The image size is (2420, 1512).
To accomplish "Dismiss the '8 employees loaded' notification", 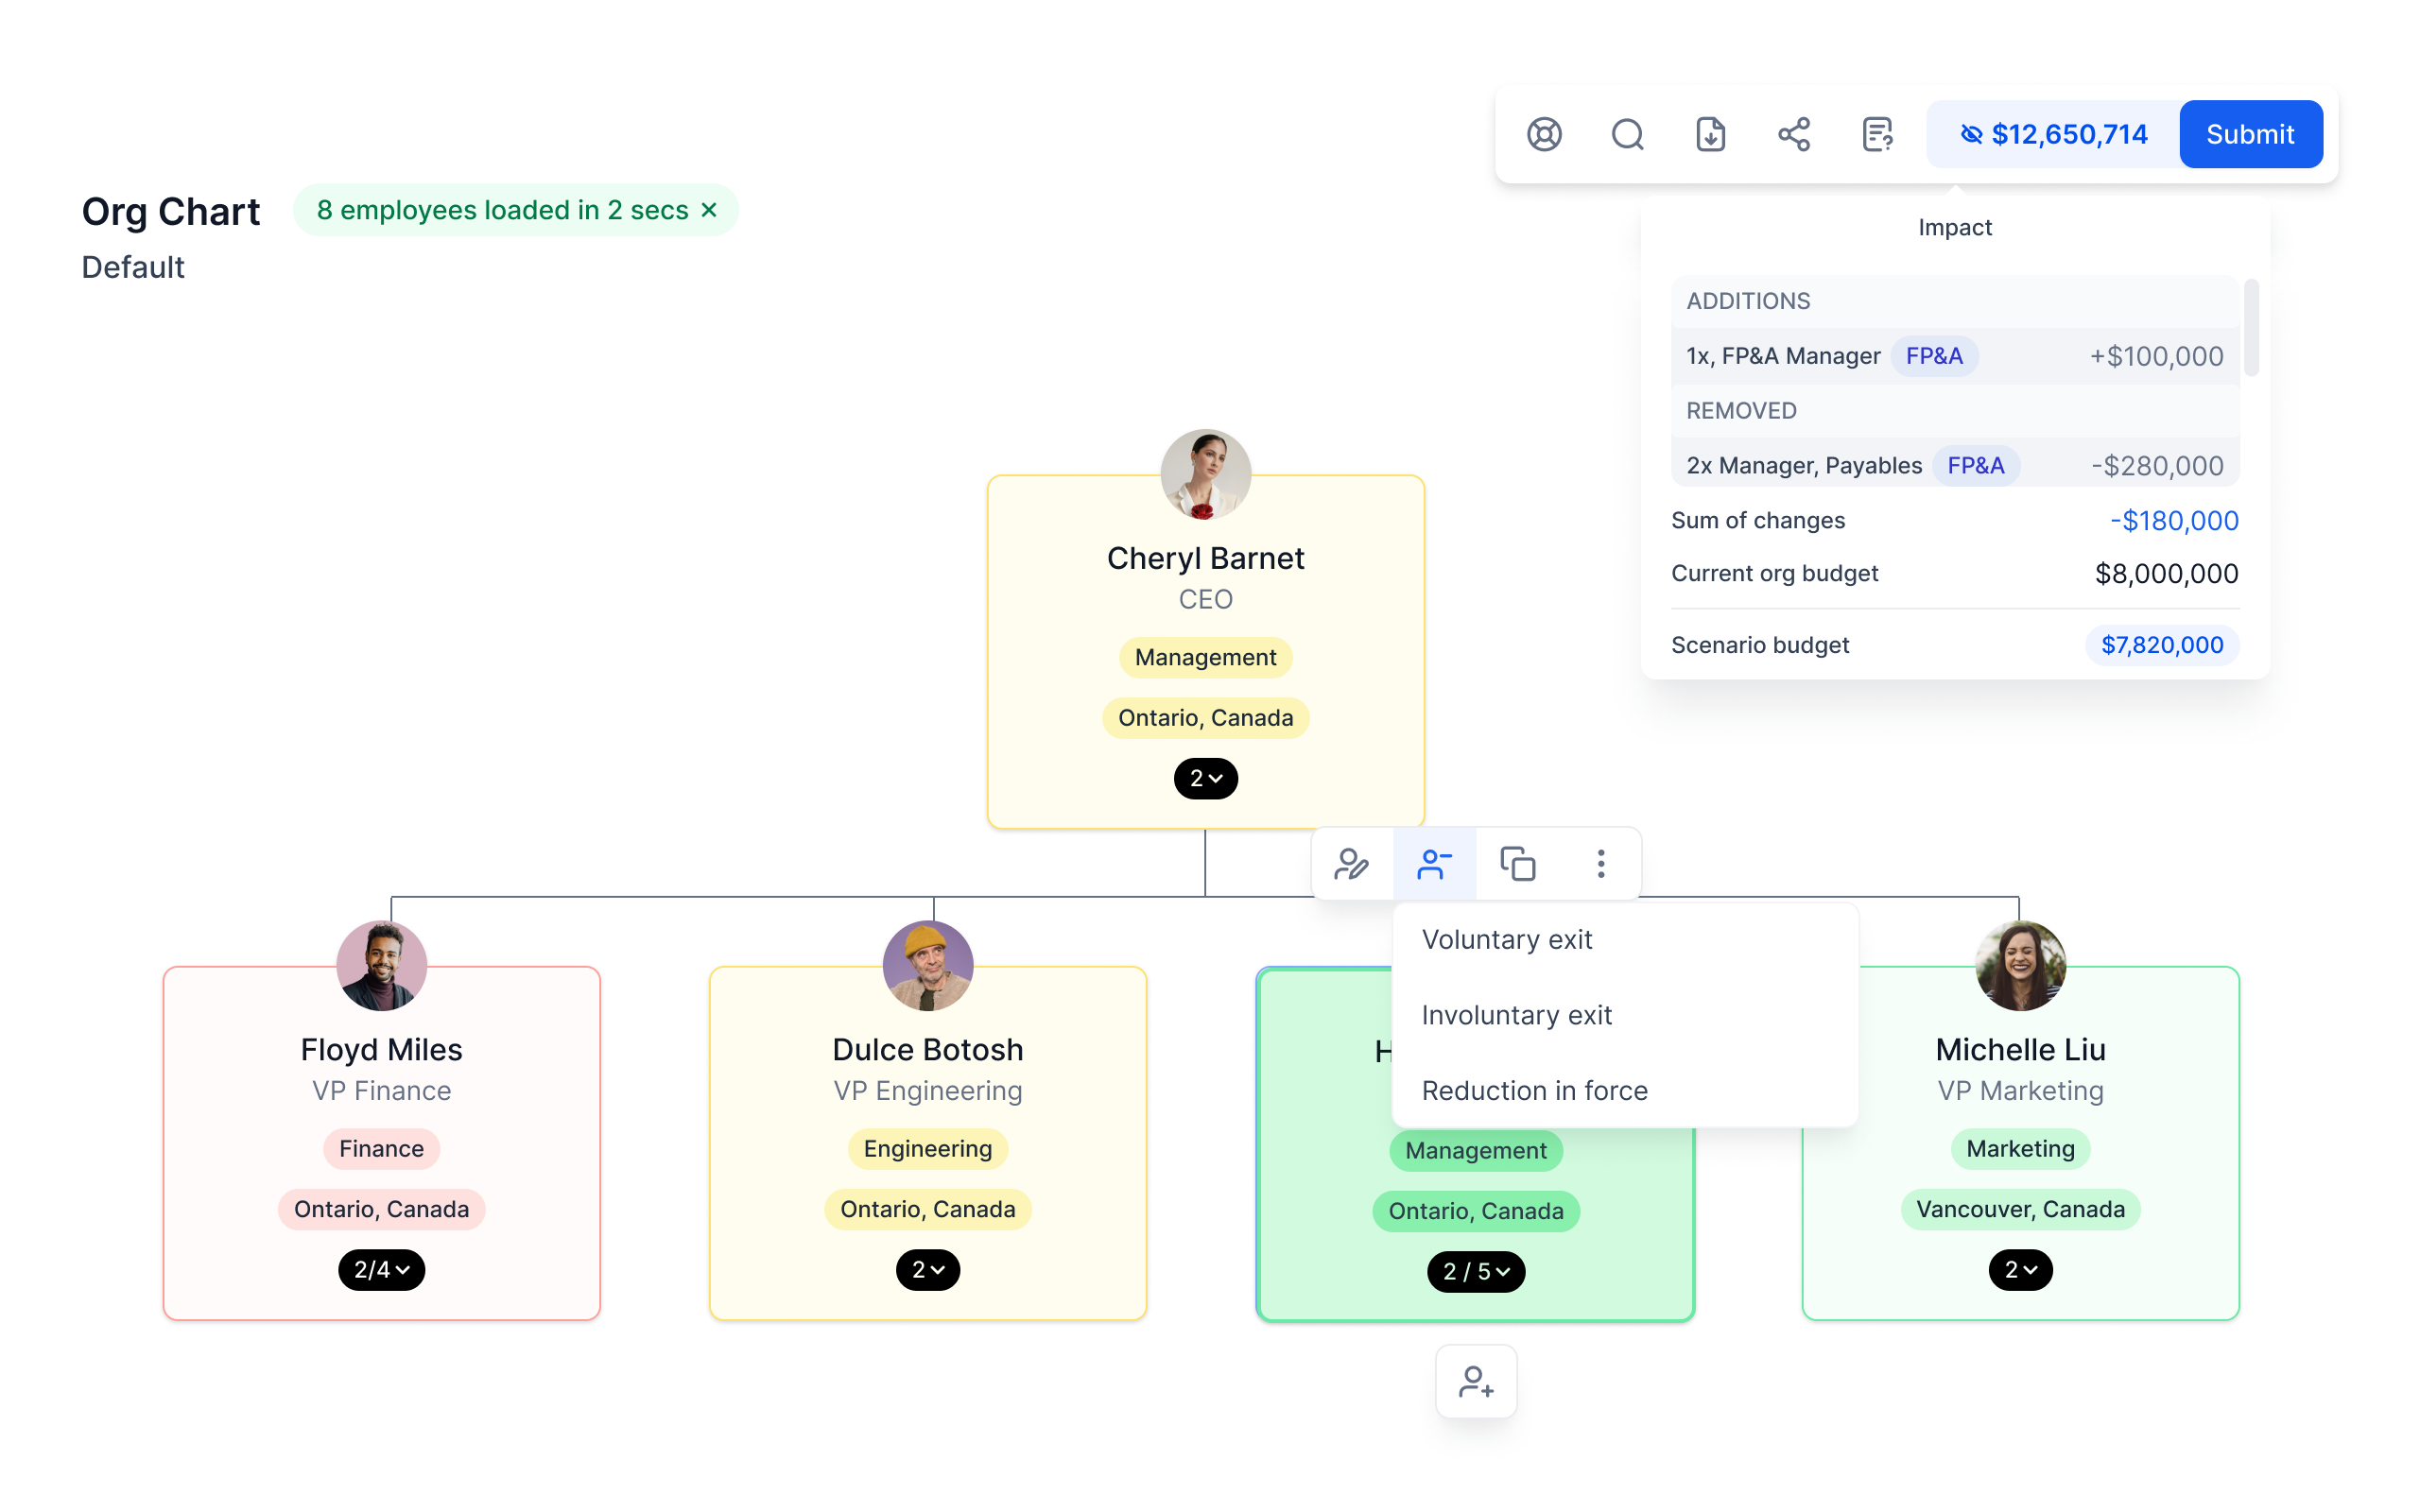I will pyautogui.click(x=711, y=209).
